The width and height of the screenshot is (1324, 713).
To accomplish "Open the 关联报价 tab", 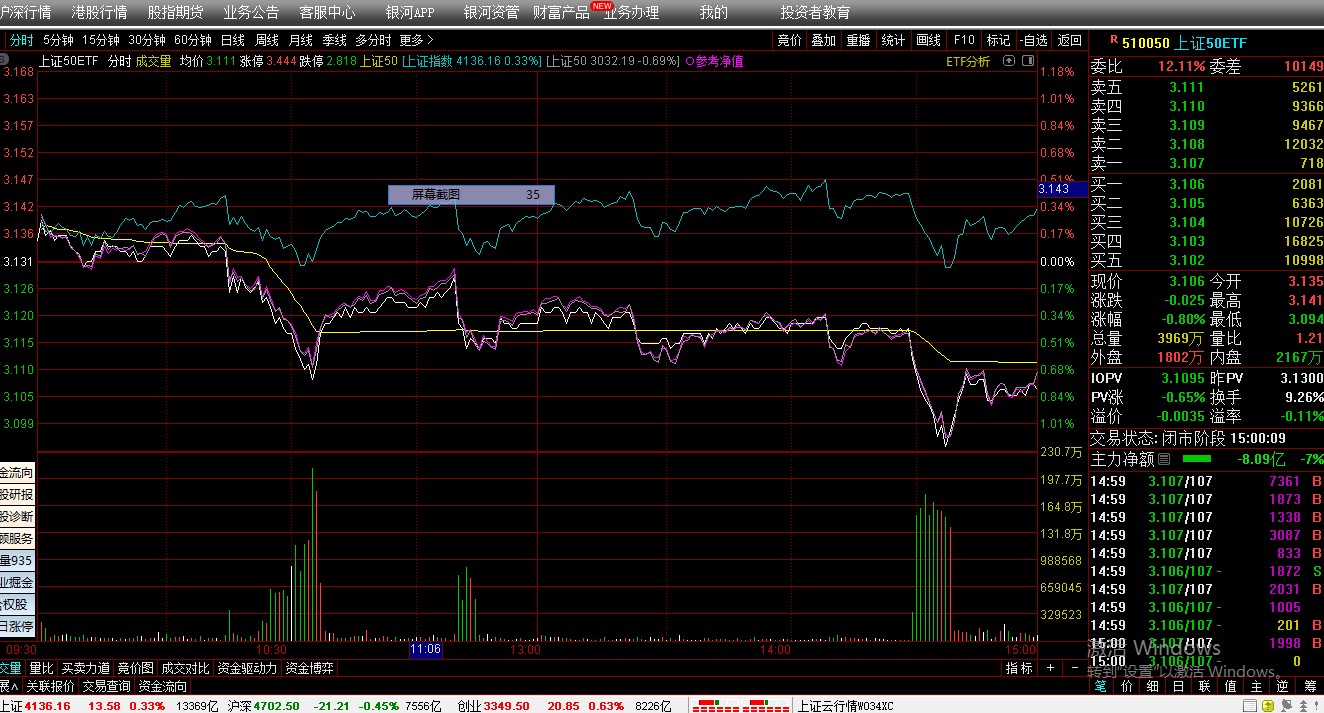I will click(x=50, y=686).
